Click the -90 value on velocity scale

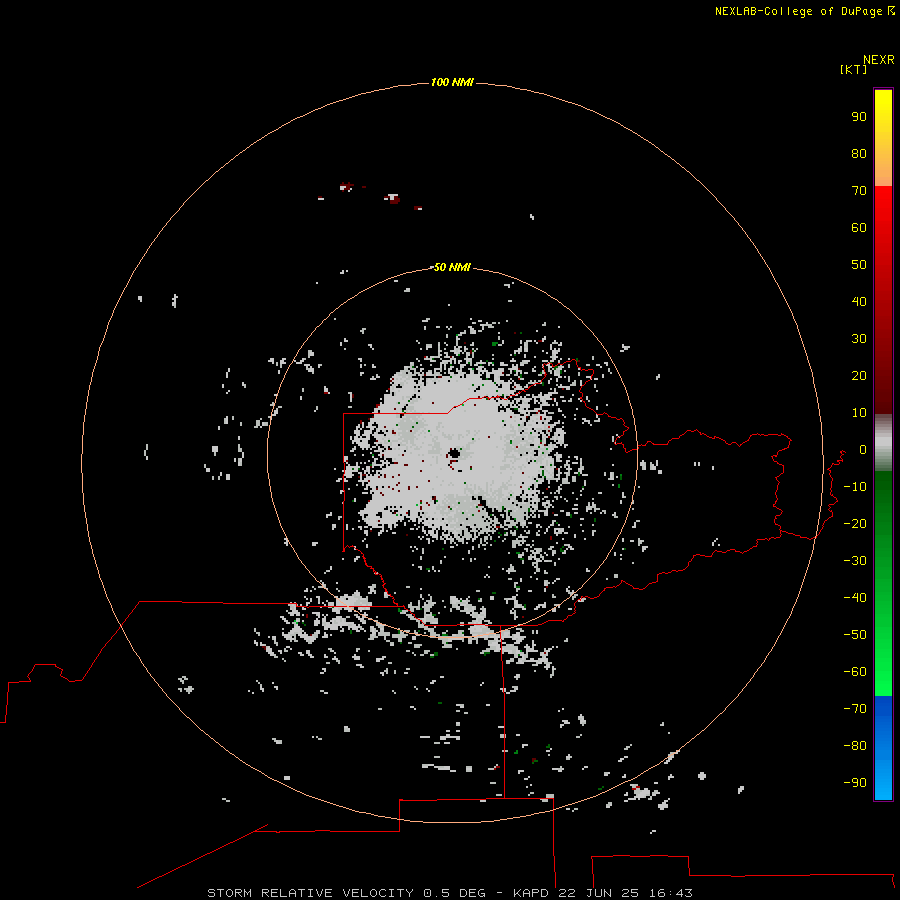coord(855,783)
